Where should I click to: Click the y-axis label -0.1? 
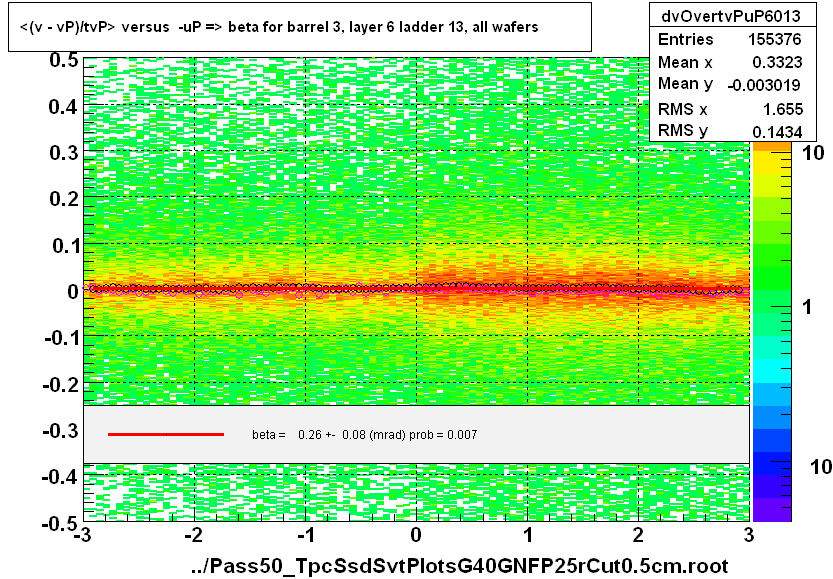pos(61,338)
